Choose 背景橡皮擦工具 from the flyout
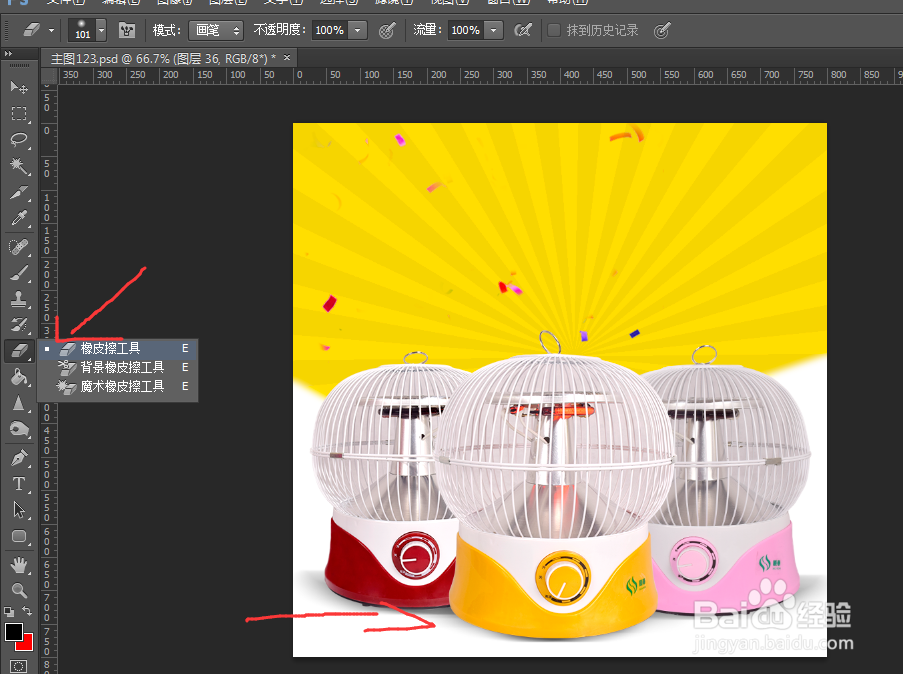 [118, 368]
